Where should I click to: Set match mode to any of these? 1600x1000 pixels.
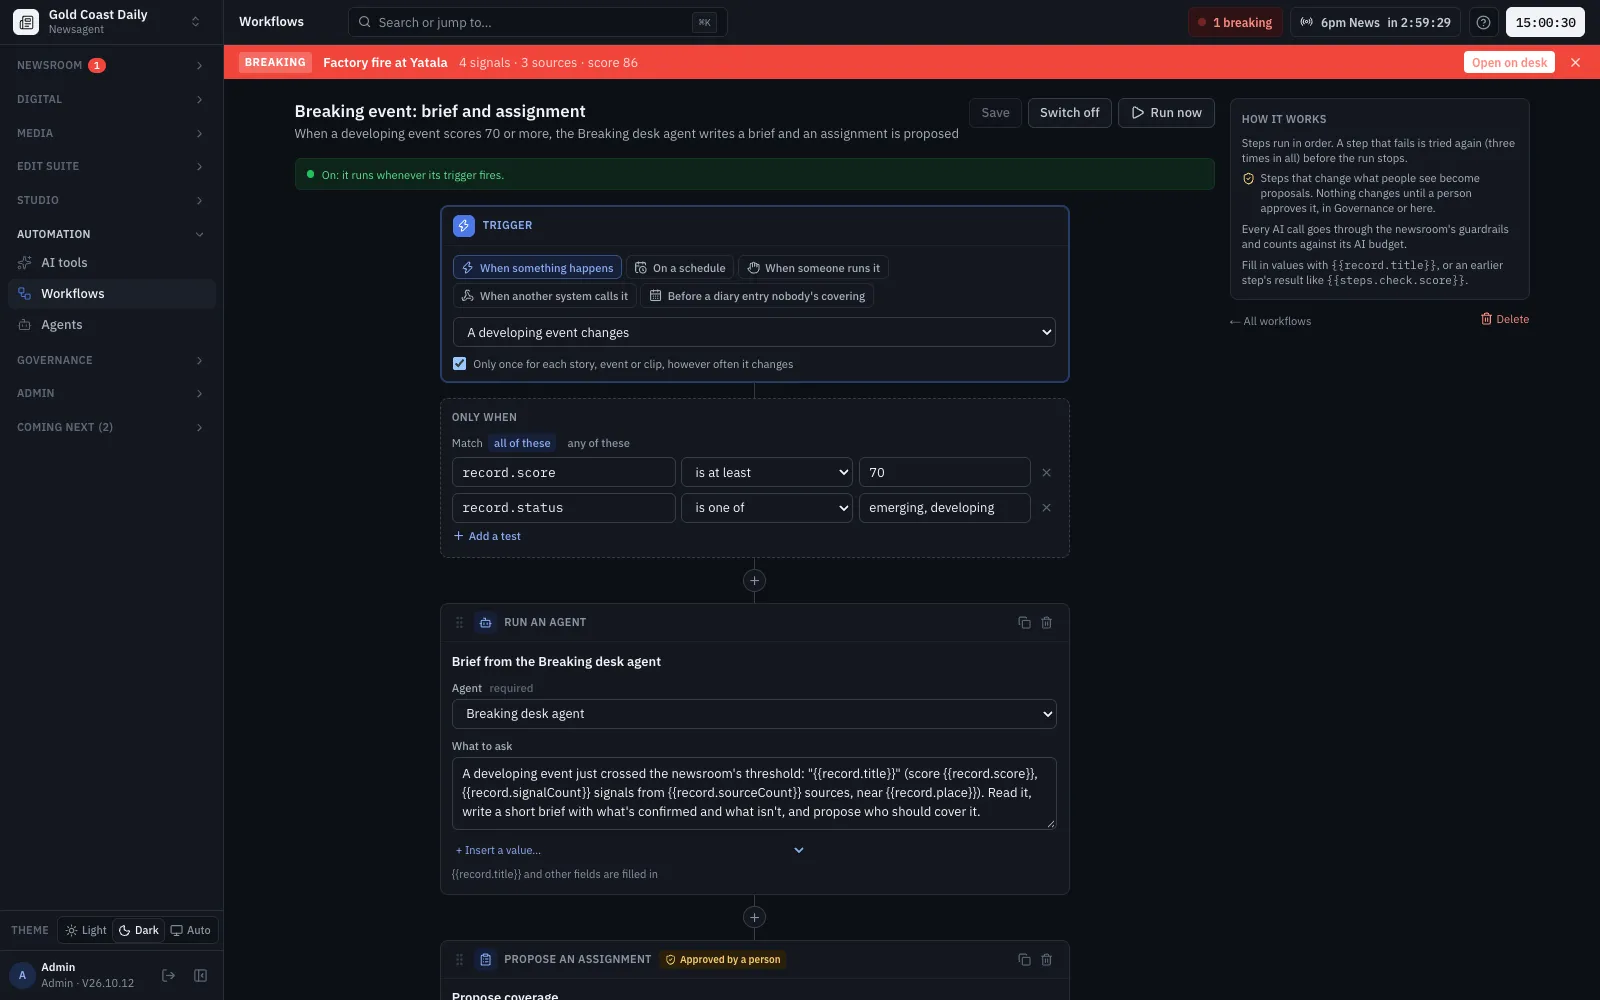598,443
